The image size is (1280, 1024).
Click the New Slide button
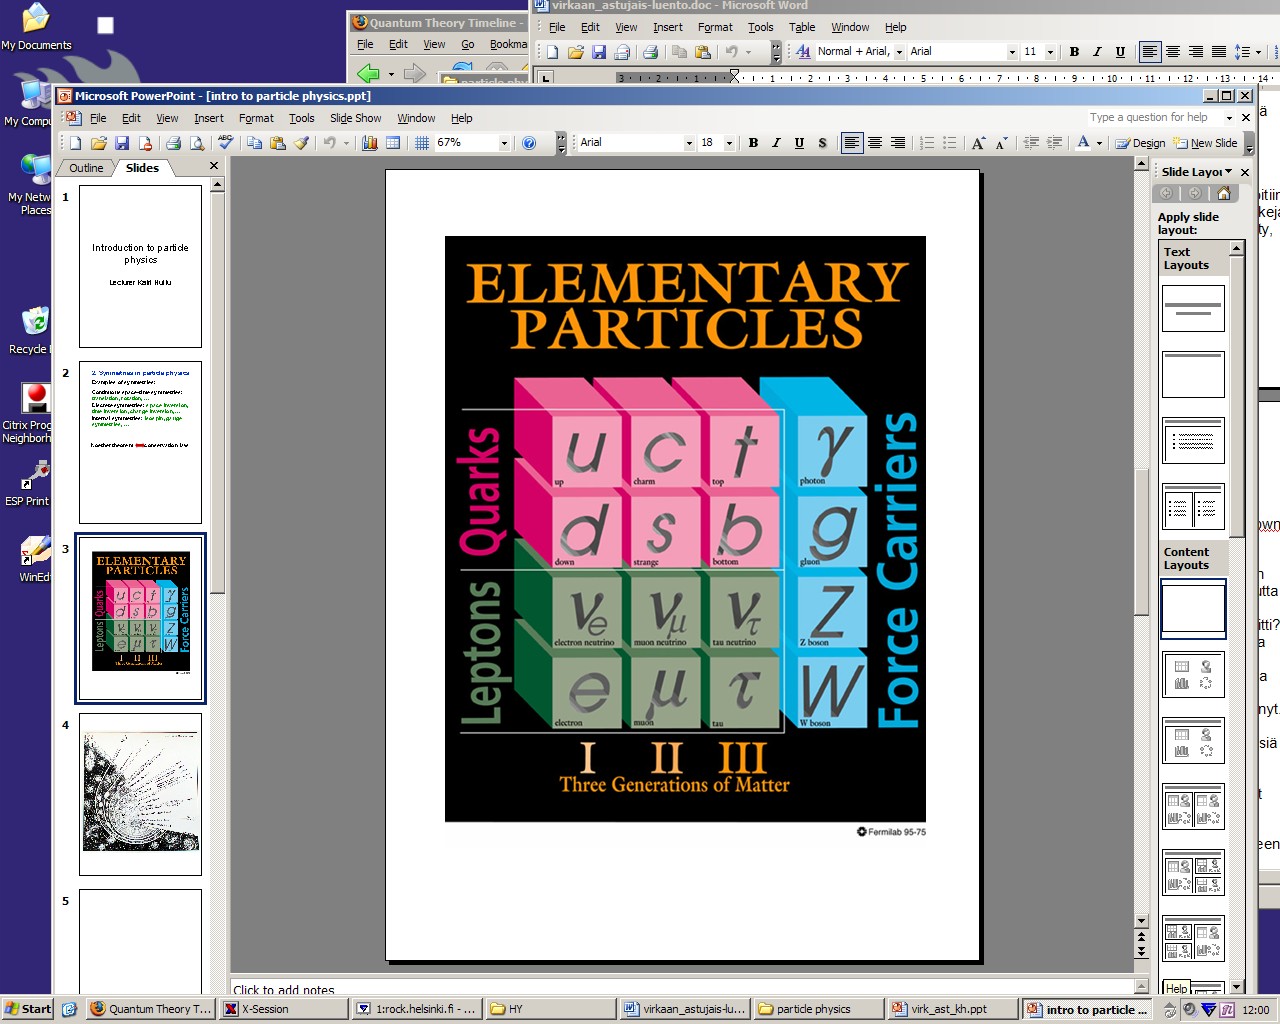[x=1206, y=143]
